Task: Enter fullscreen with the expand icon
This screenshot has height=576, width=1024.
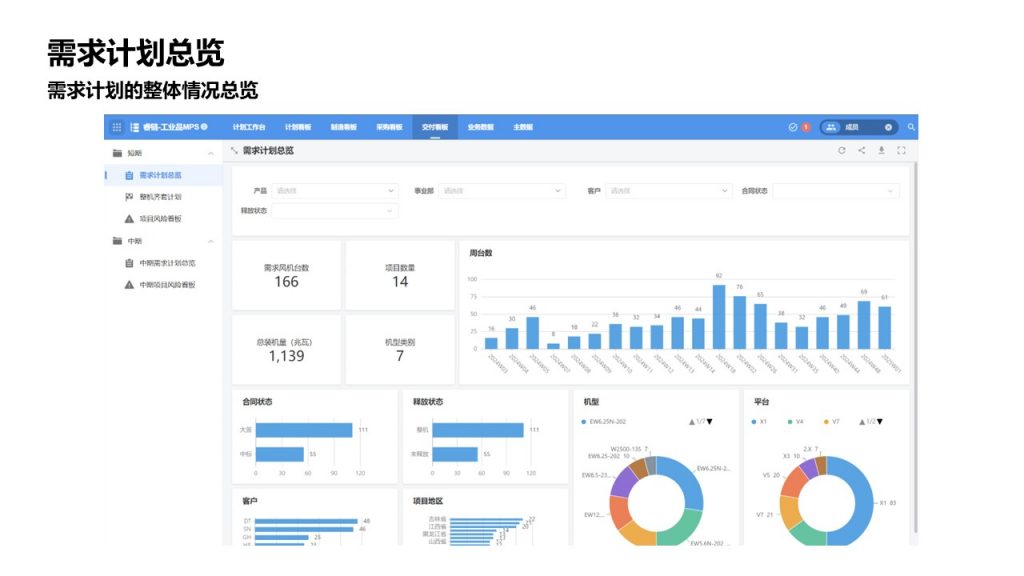Action: click(901, 150)
